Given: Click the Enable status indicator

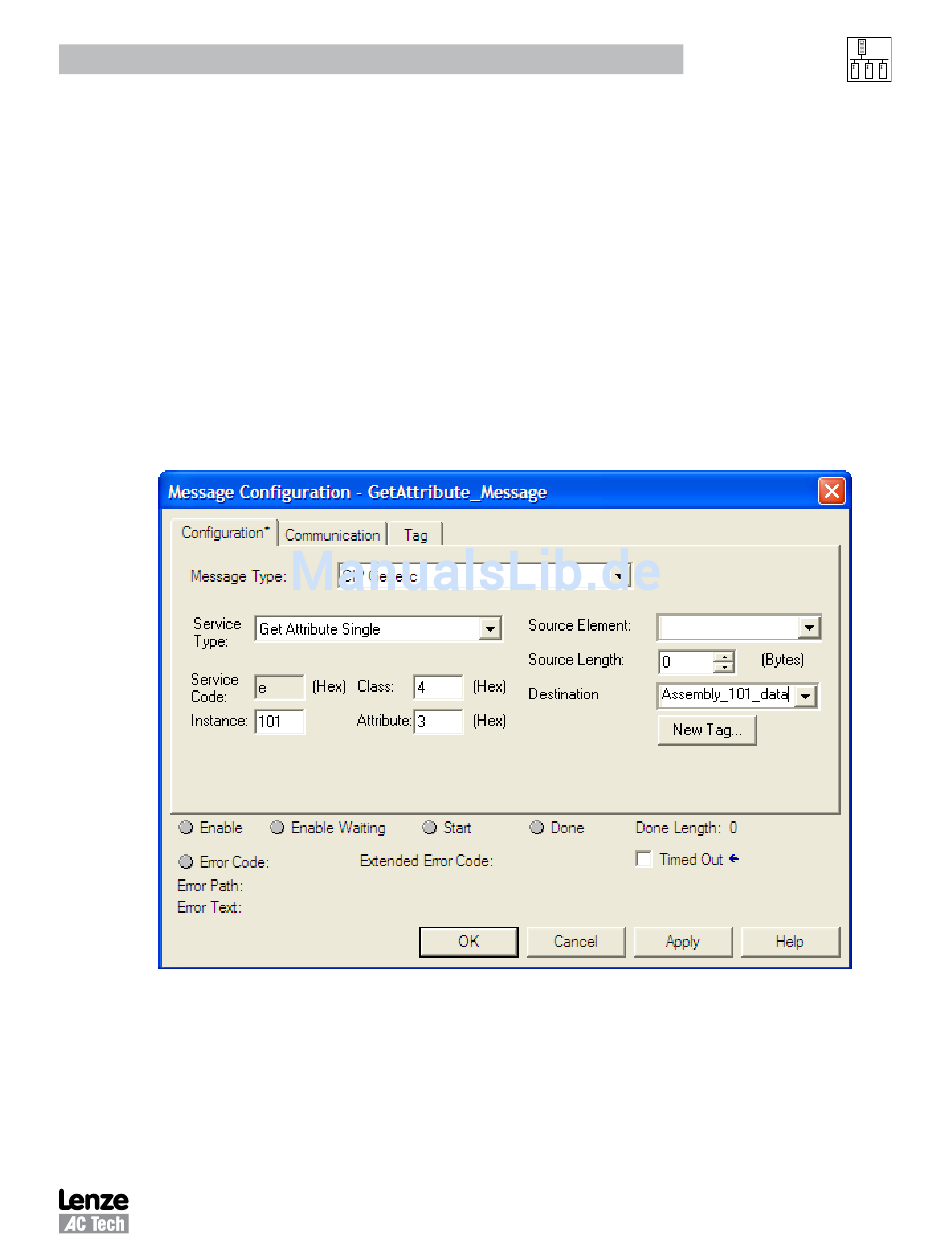Looking at the screenshot, I should pos(186,828).
